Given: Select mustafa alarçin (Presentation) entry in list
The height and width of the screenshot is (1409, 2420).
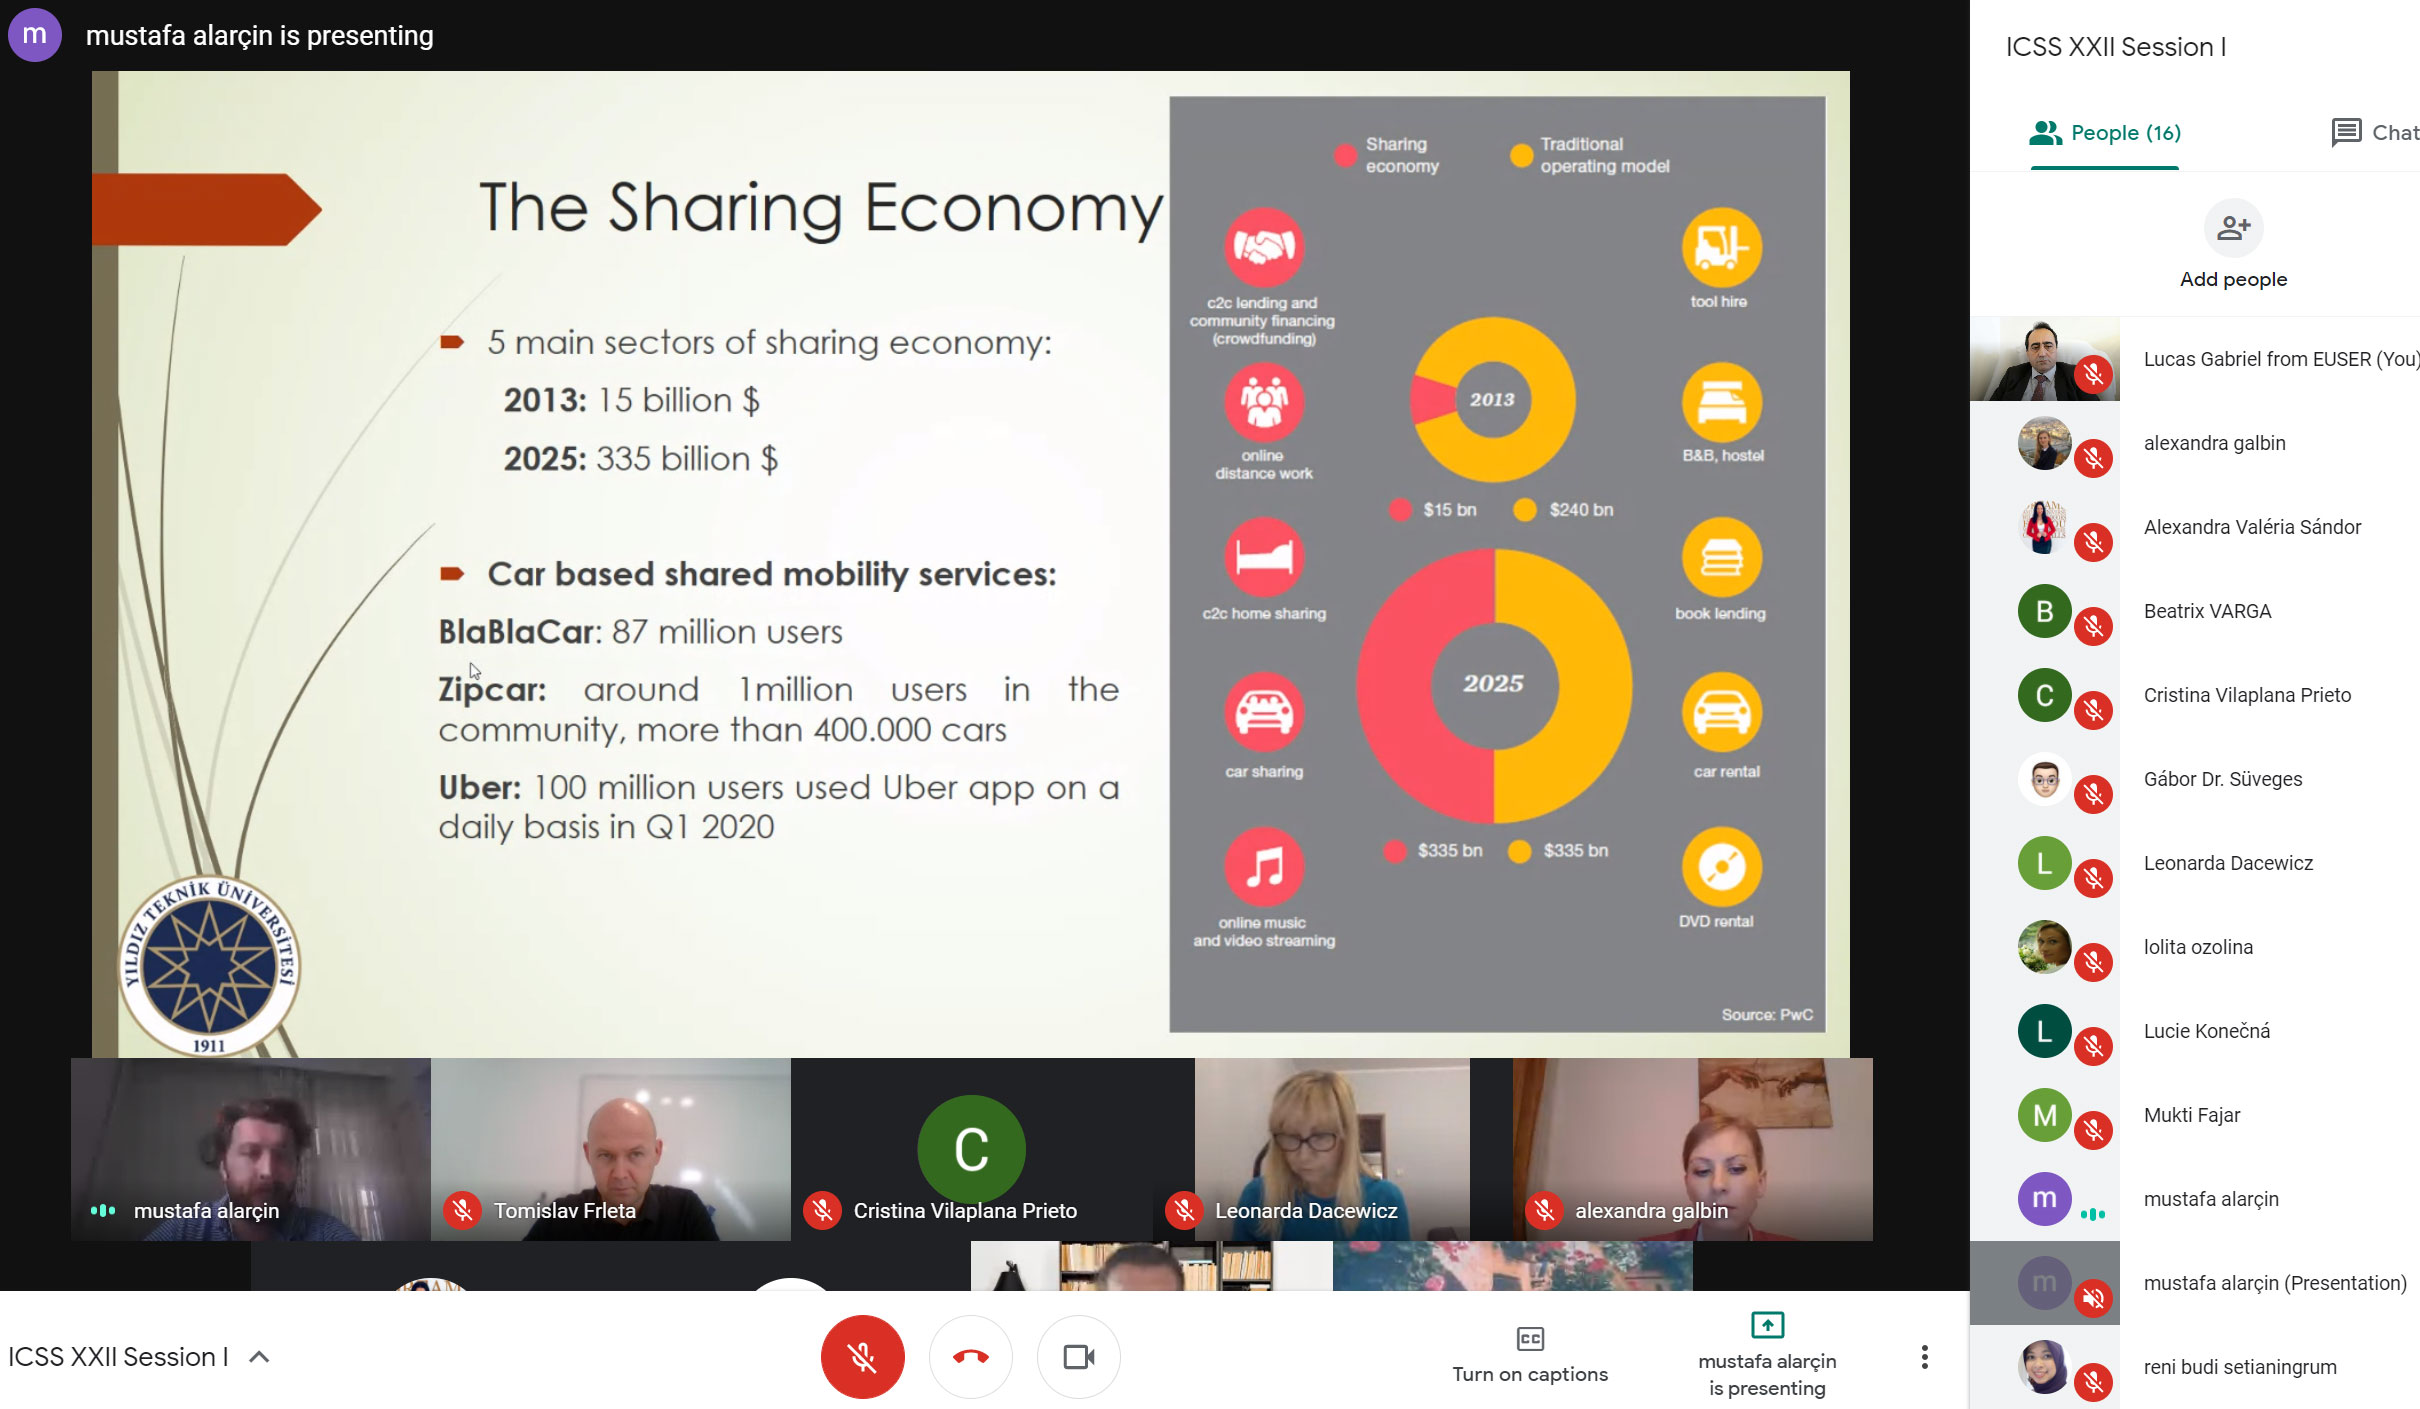Looking at the screenshot, I should 2274,1283.
